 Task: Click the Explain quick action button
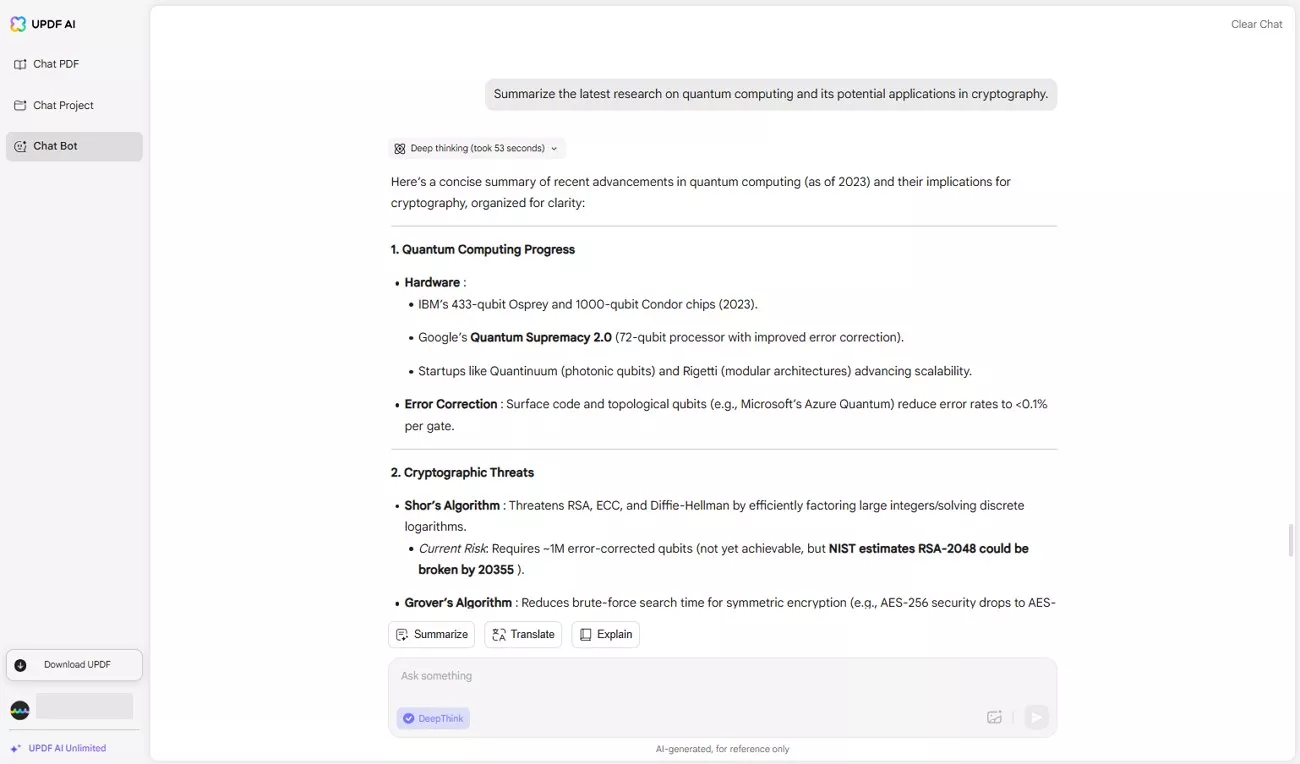click(x=605, y=634)
